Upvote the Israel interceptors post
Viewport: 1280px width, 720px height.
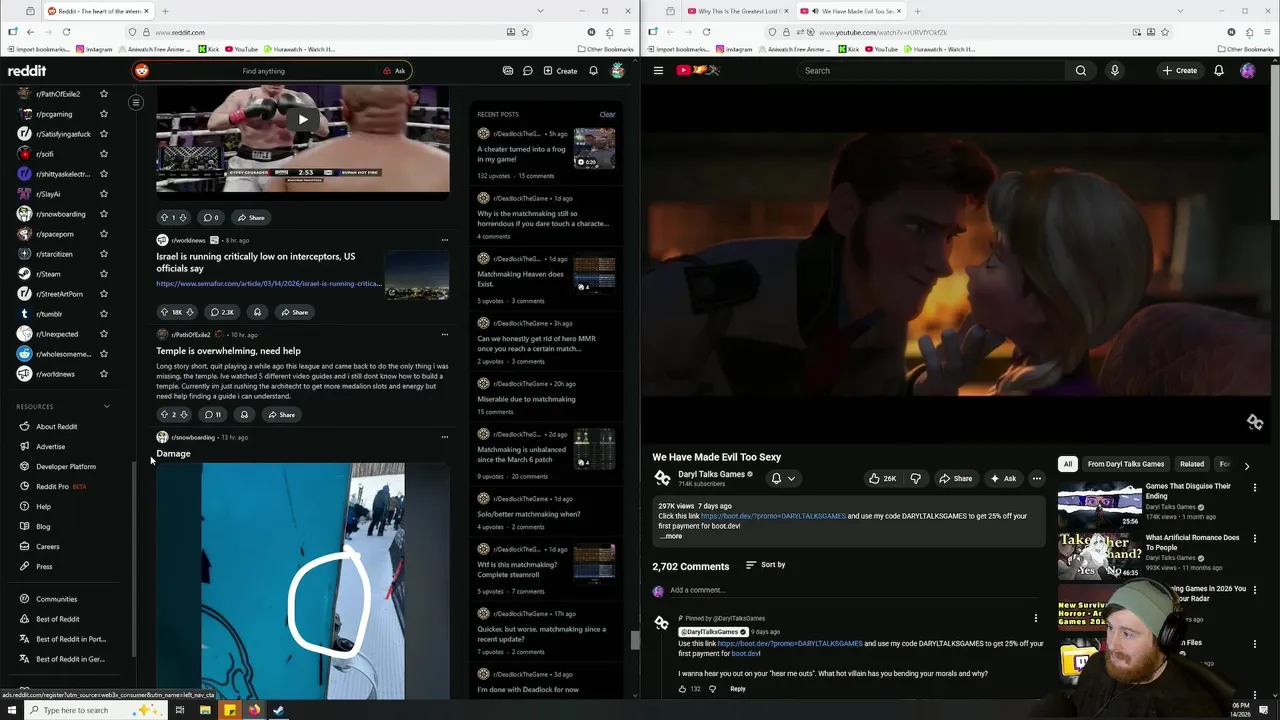tap(164, 312)
